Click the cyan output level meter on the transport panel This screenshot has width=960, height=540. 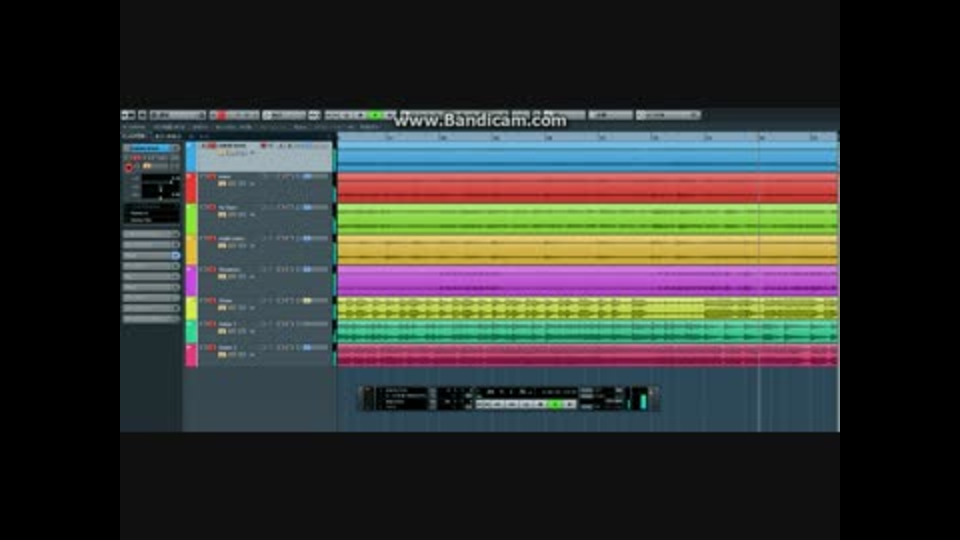point(643,401)
